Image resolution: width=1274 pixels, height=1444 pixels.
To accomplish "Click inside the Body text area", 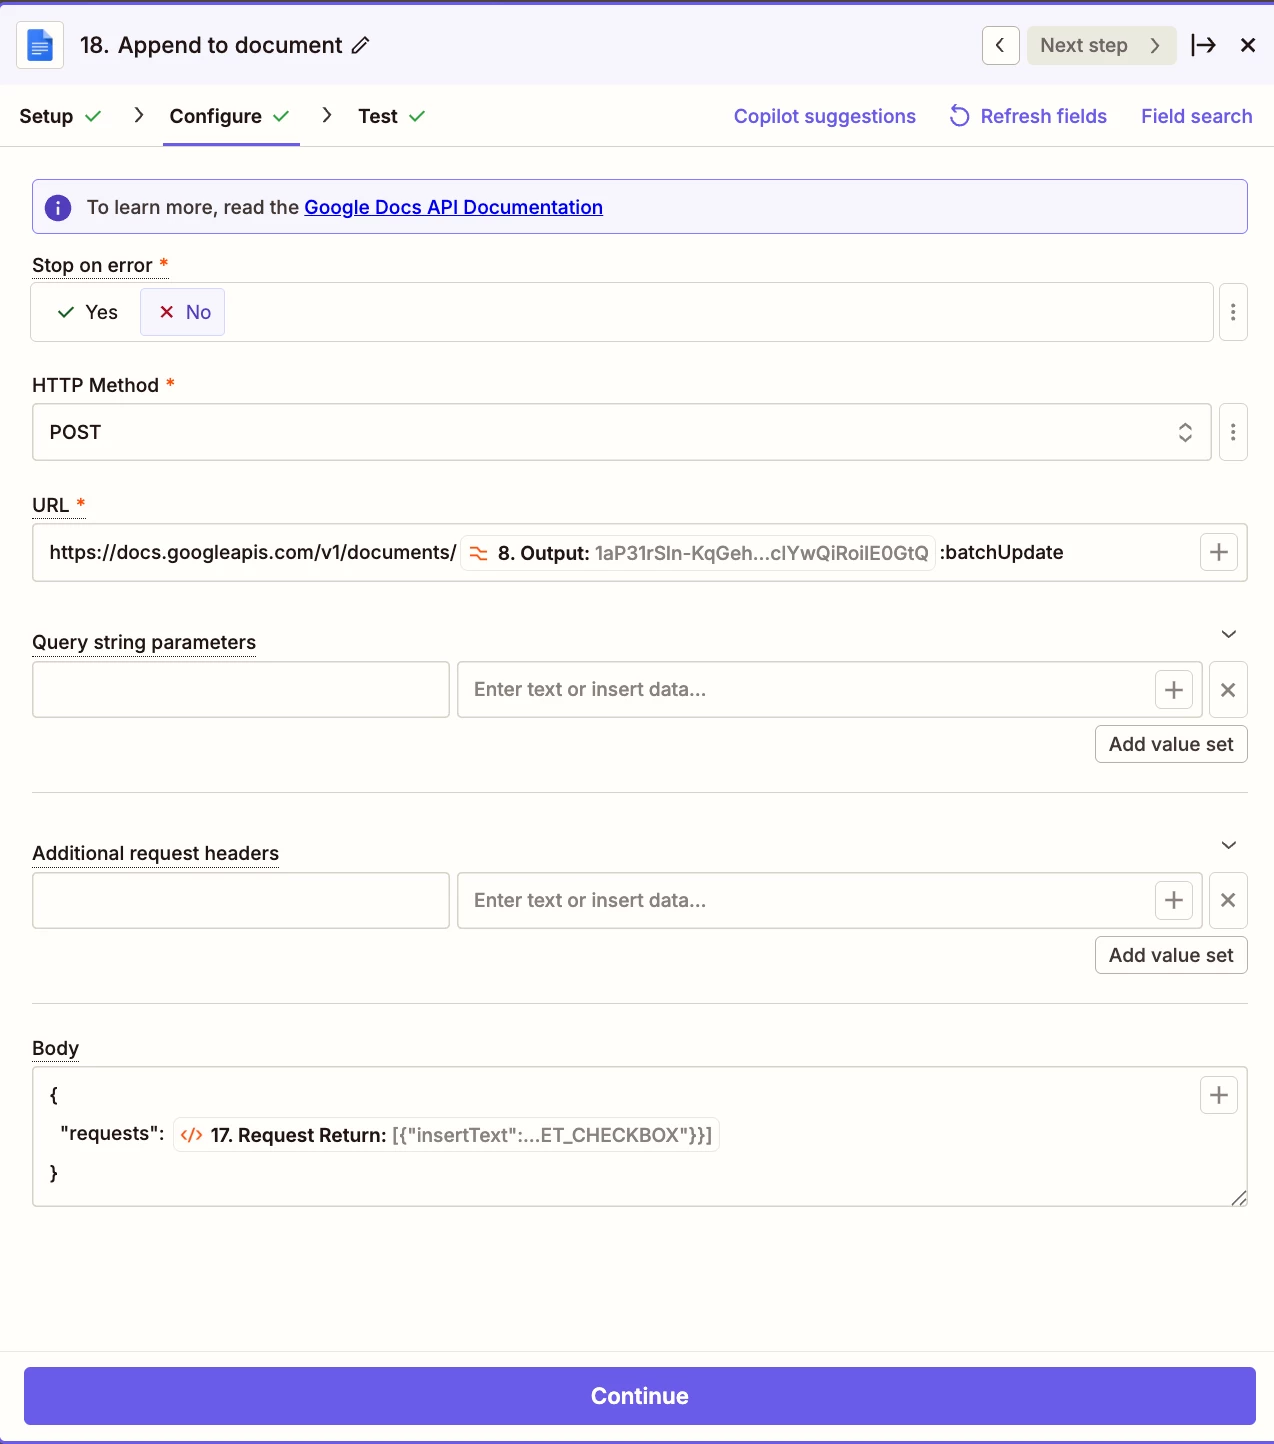I will (x=640, y=1136).
